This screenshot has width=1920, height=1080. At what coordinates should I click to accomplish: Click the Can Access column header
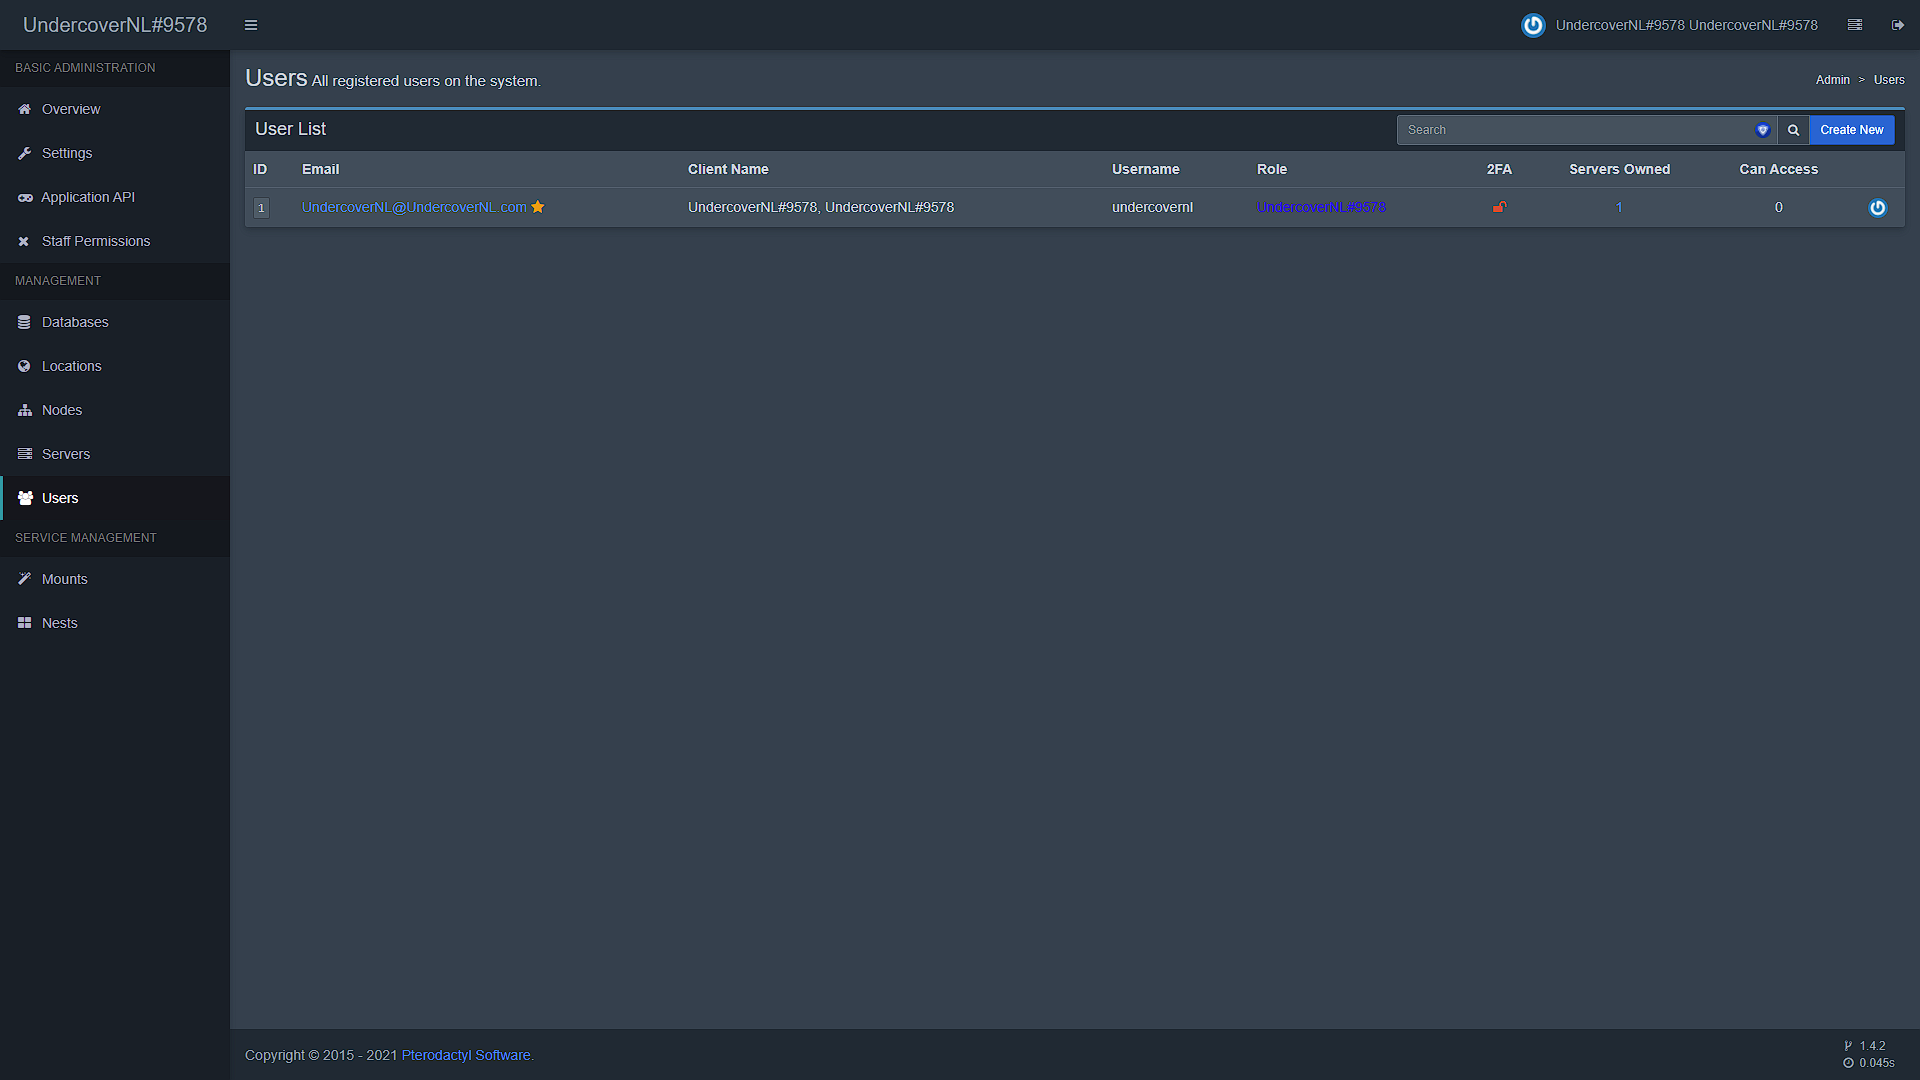point(1779,169)
